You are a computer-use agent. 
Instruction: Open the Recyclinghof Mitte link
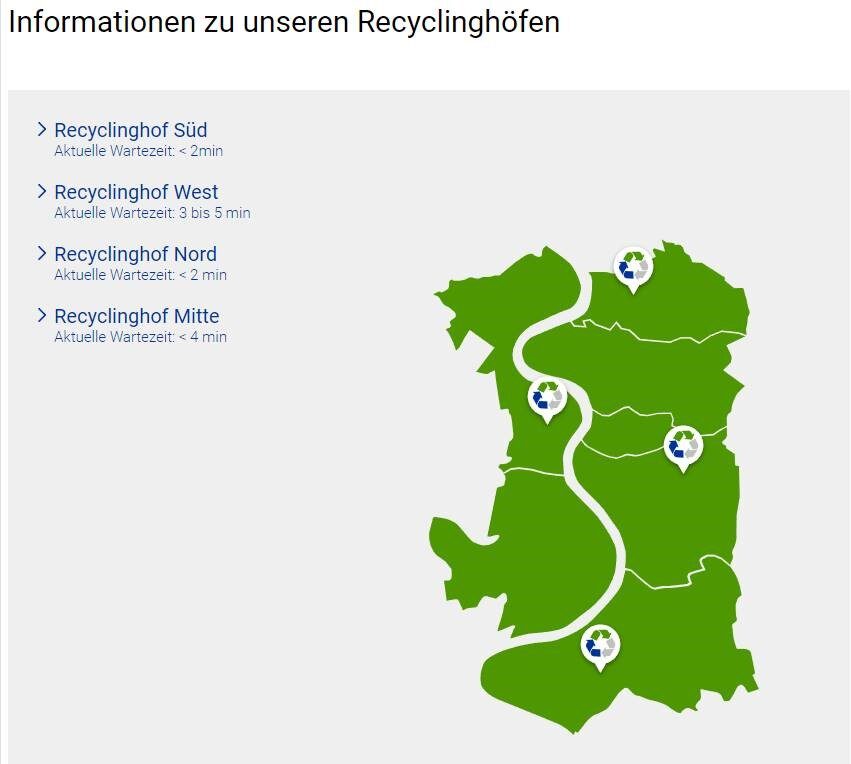136,316
